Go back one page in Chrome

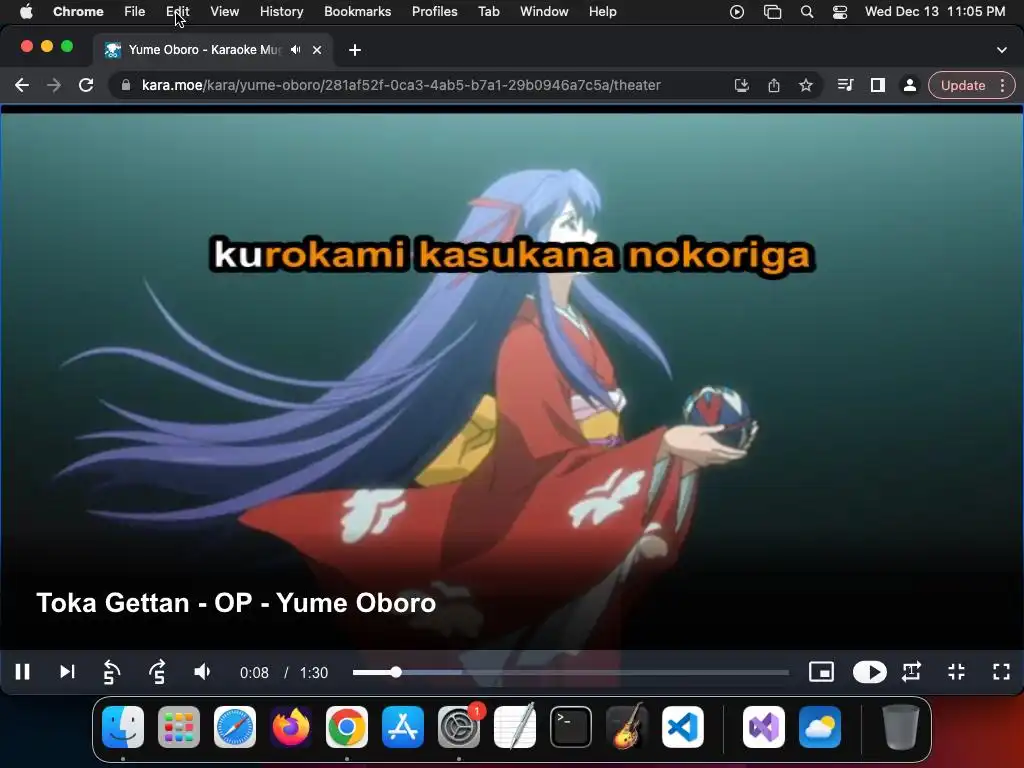pos(22,86)
